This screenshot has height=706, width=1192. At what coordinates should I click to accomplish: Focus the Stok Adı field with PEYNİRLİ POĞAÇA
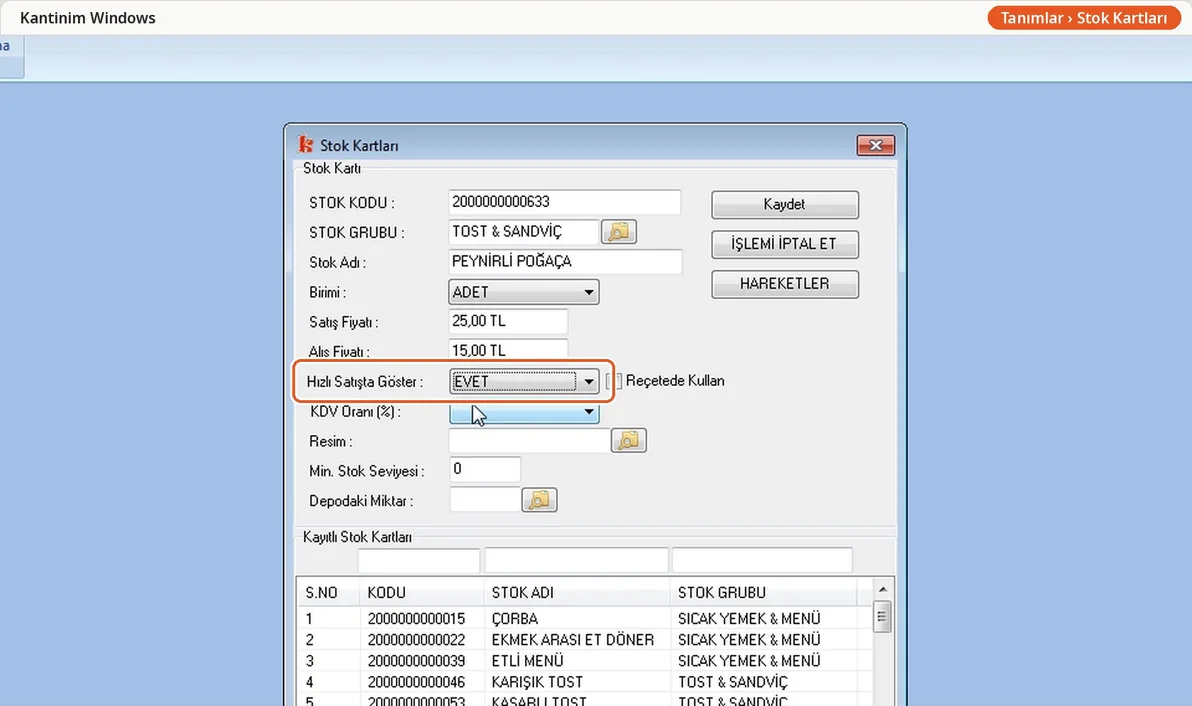tap(565, 261)
